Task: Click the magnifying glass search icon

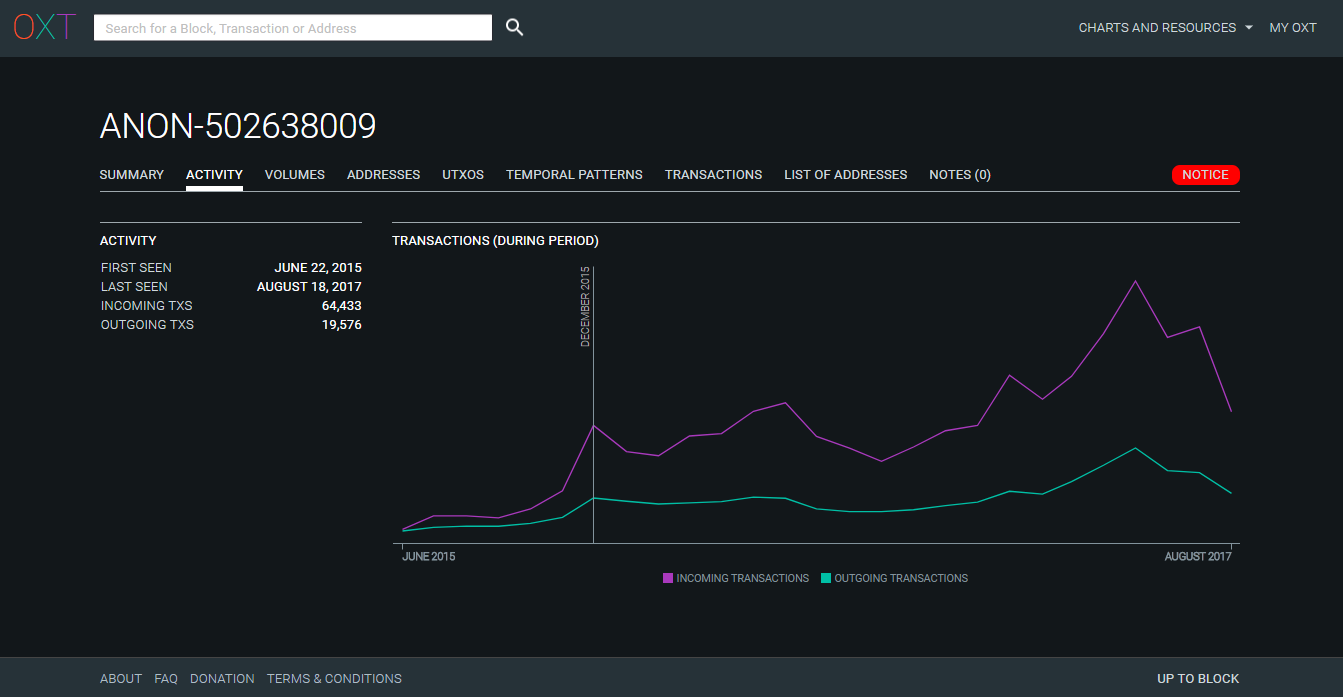Action: point(514,28)
